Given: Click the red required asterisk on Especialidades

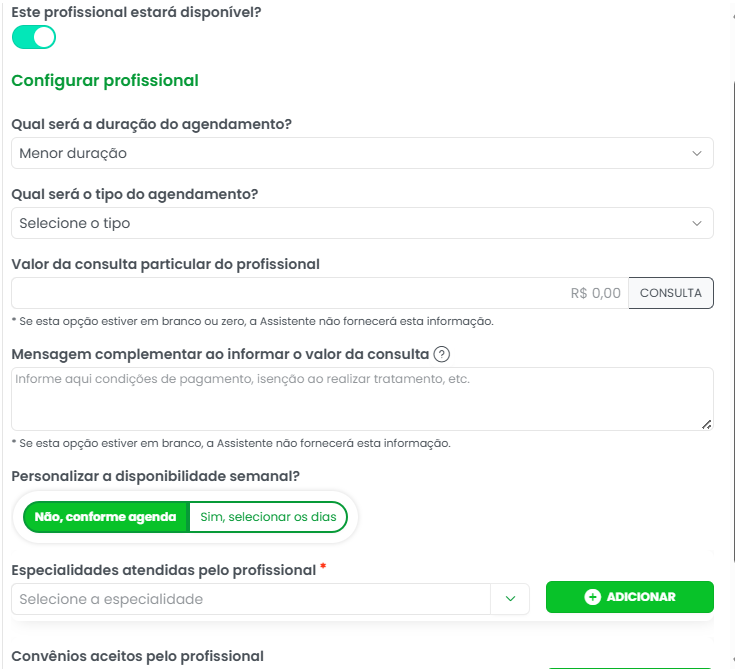Looking at the screenshot, I should 323,569.
